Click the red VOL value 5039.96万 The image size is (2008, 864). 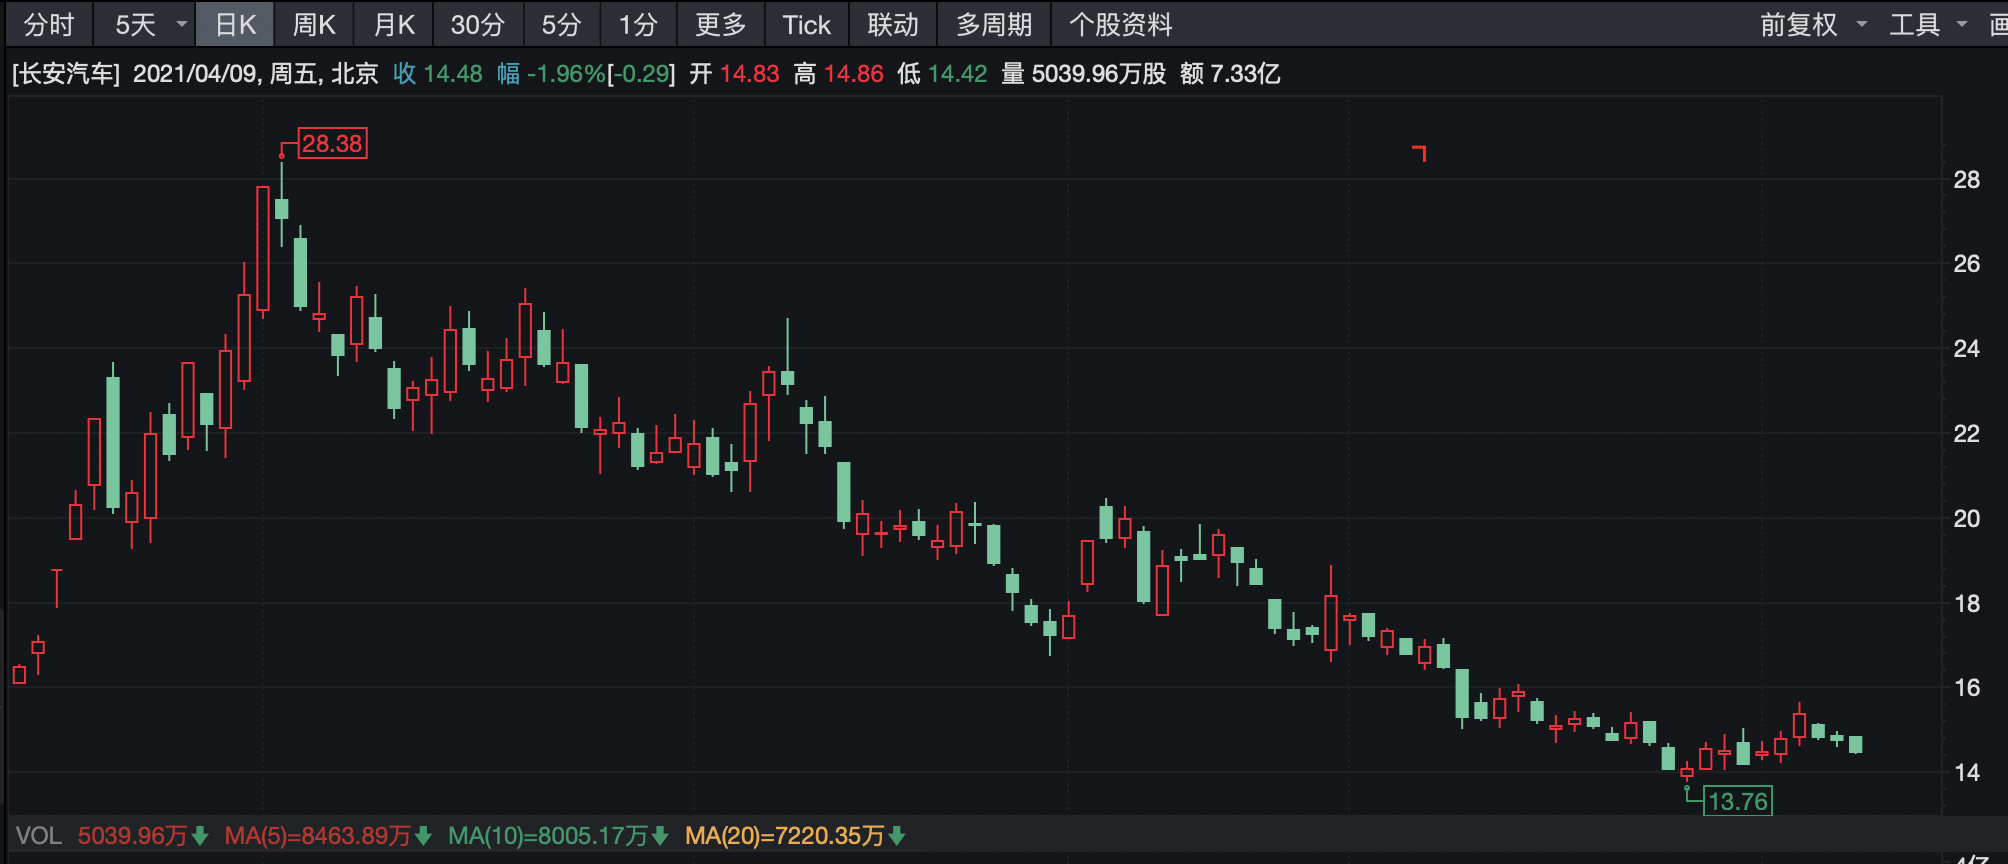pos(132,836)
